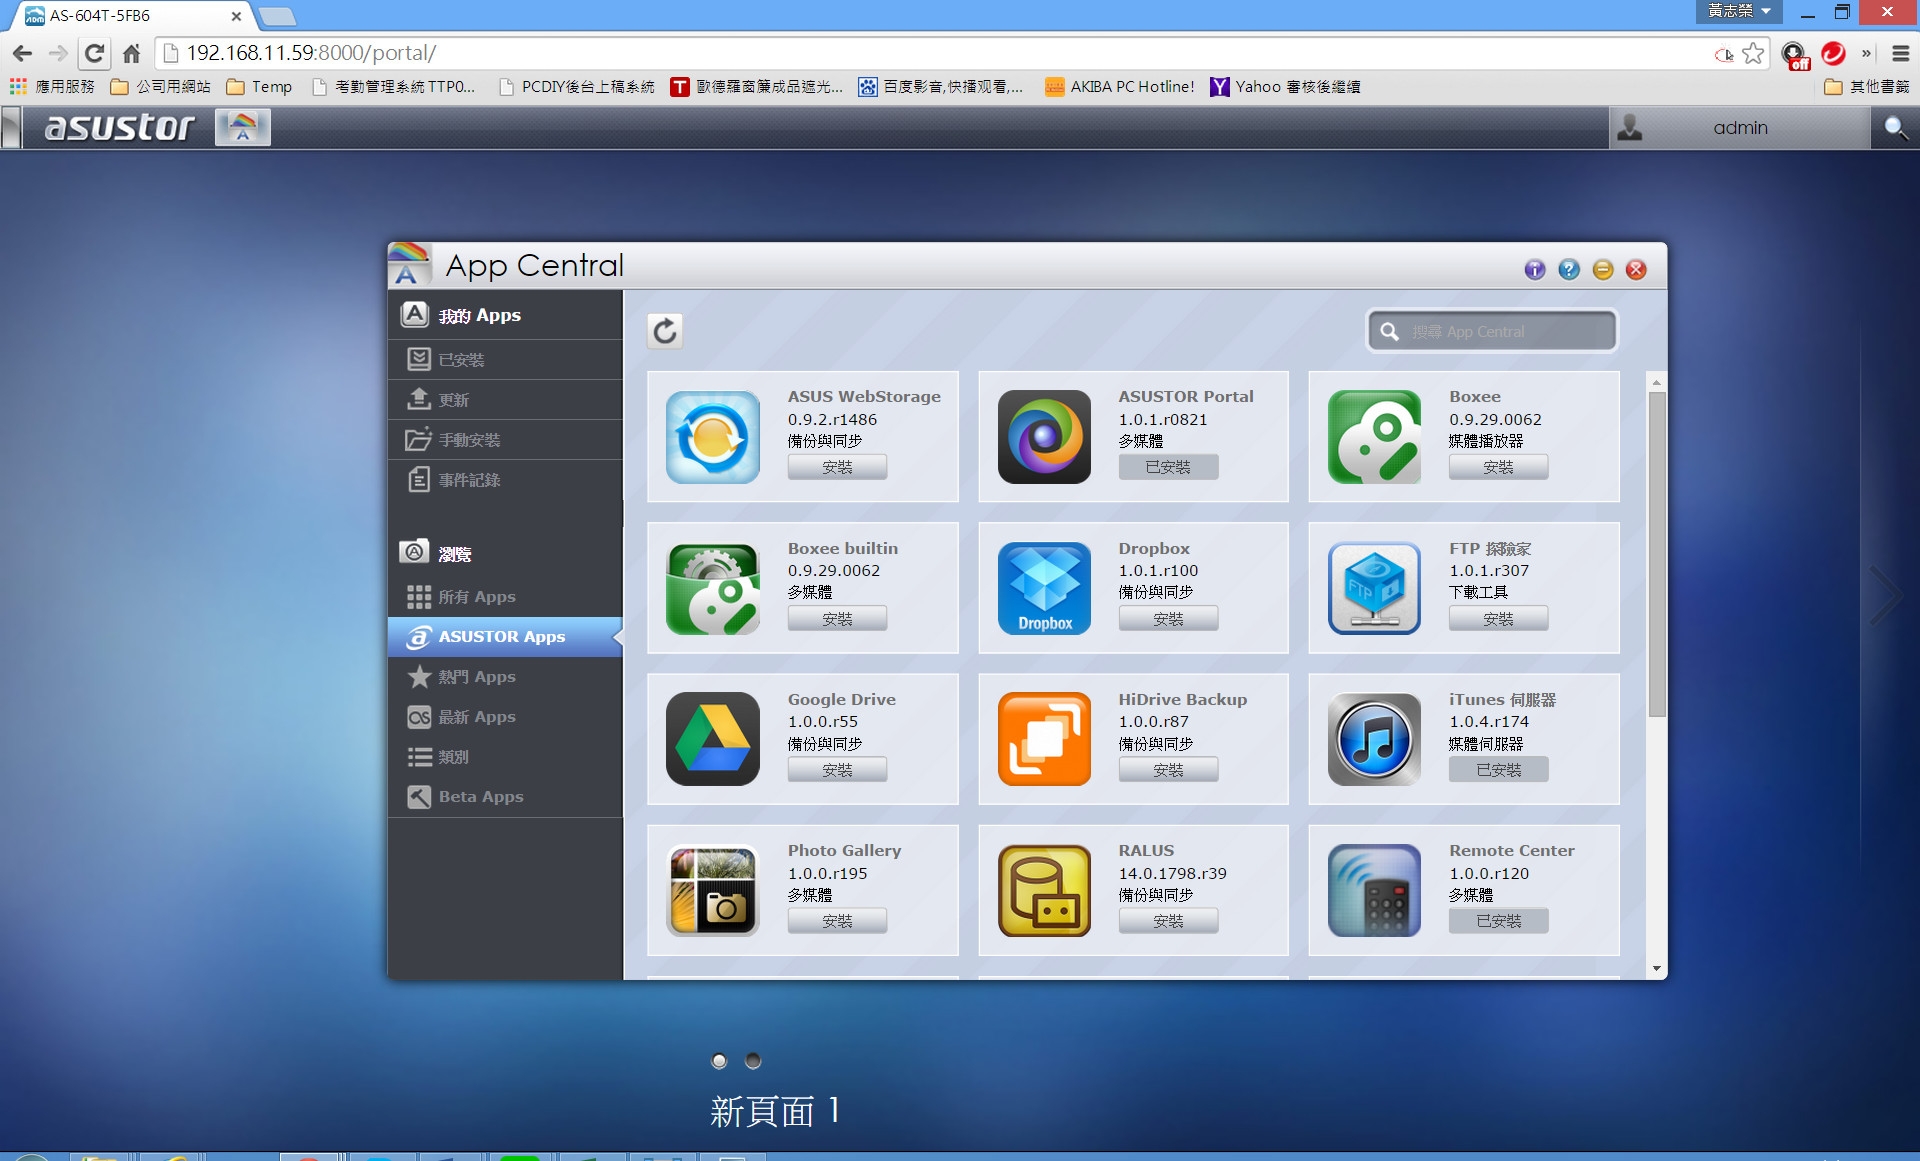The height and width of the screenshot is (1161, 1920).
Task: Select Beta Apps in the sidebar
Action: [x=505, y=797]
